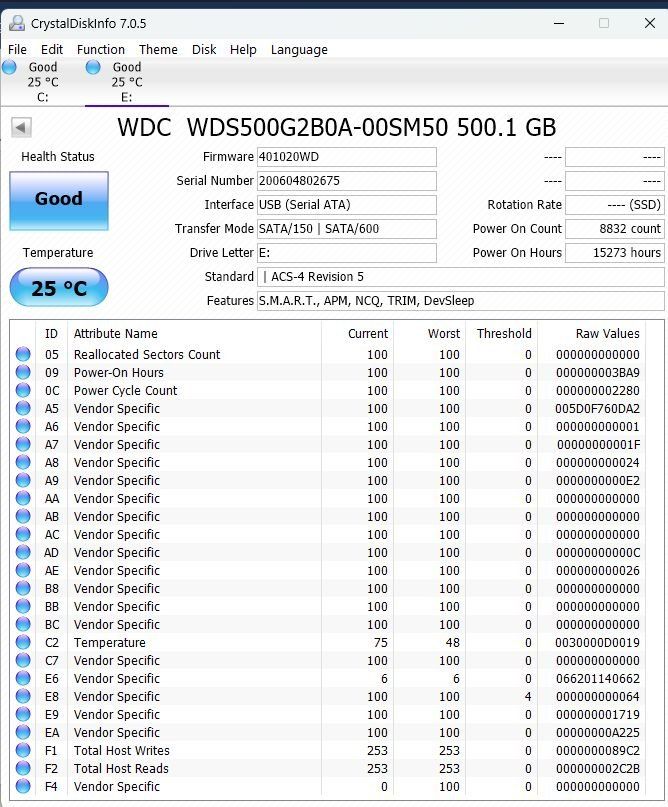
Task: Click the Current column header
Action: [358, 334]
